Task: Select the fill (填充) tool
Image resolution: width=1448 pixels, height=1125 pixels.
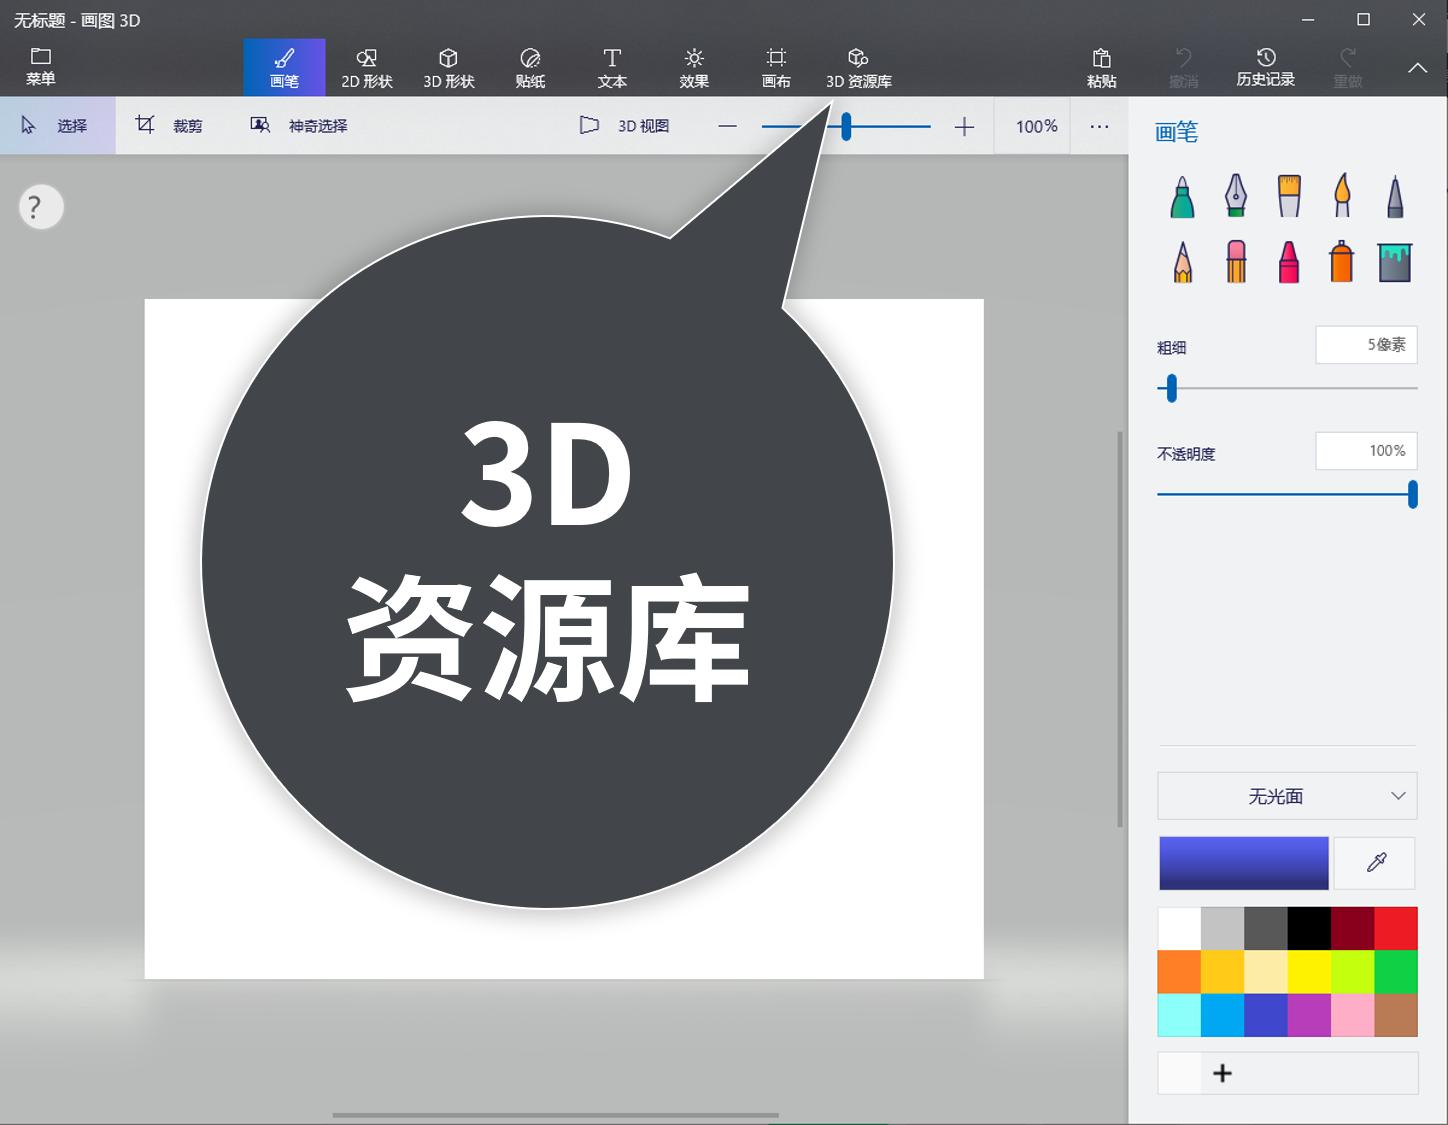Action: (1394, 260)
